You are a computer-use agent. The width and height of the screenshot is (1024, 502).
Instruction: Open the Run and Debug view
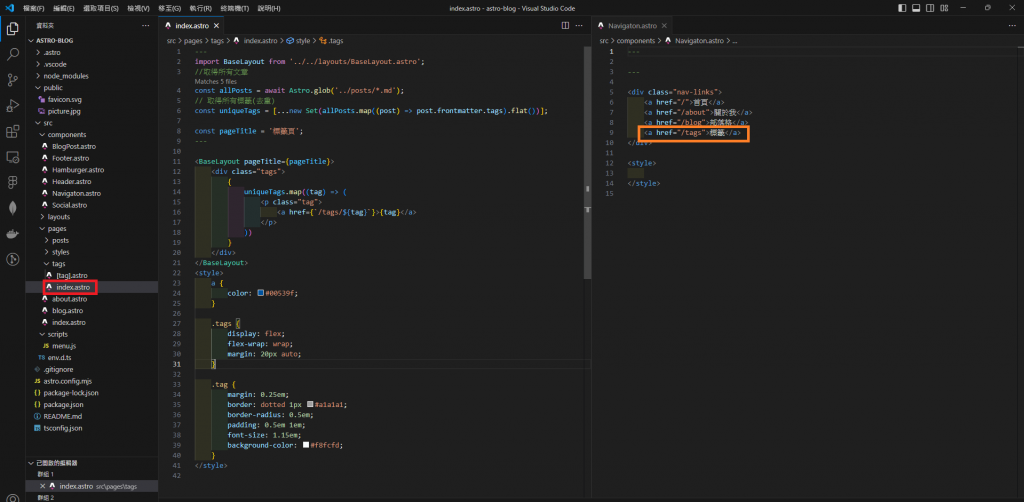pyautogui.click(x=12, y=106)
